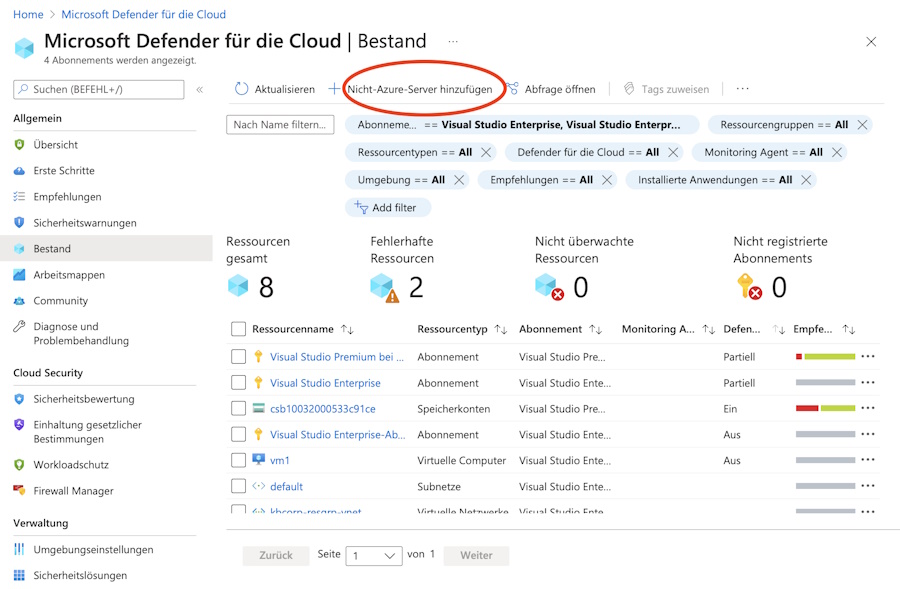Click the Umgebungseinstellungen sliders icon
Screen dimensions: 900x589
tap(19, 549)
